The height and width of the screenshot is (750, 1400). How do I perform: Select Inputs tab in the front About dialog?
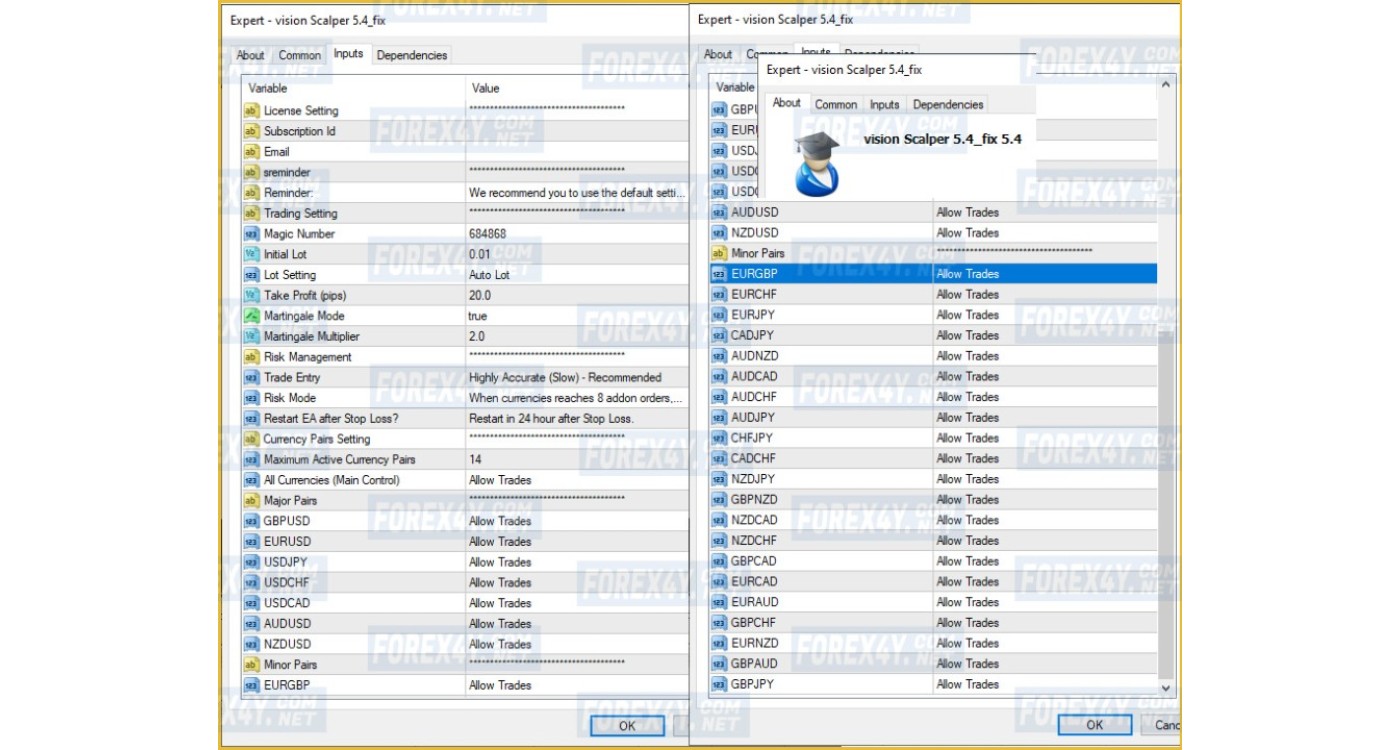click(x=884, y=104)
